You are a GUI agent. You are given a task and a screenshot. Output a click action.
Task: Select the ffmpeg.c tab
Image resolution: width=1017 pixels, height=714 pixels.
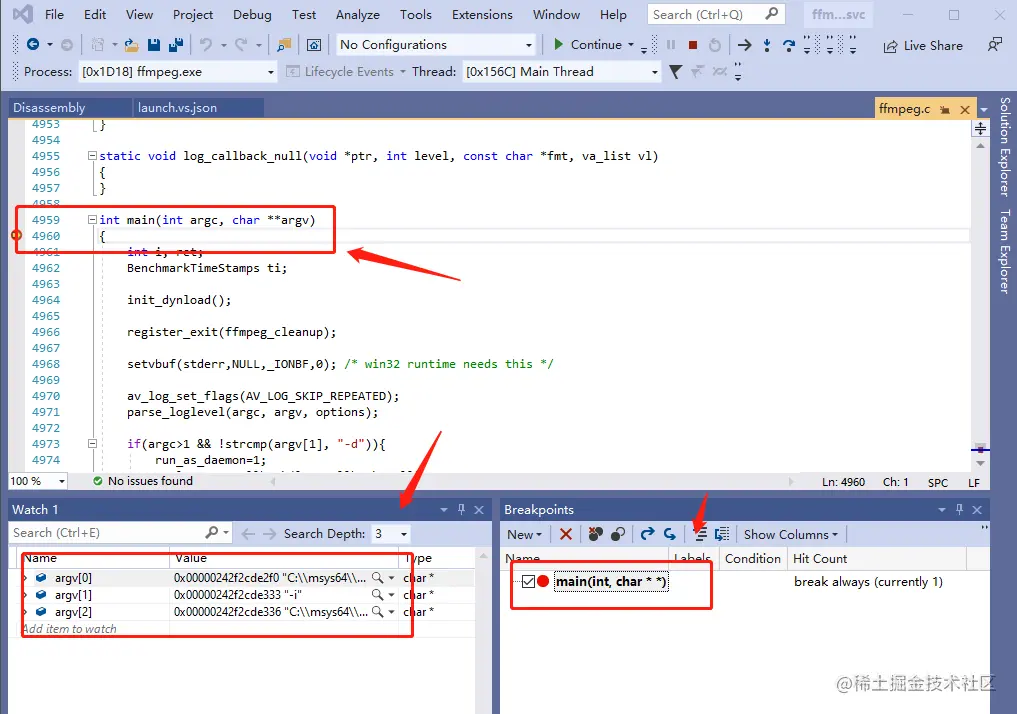coord(904,109)
